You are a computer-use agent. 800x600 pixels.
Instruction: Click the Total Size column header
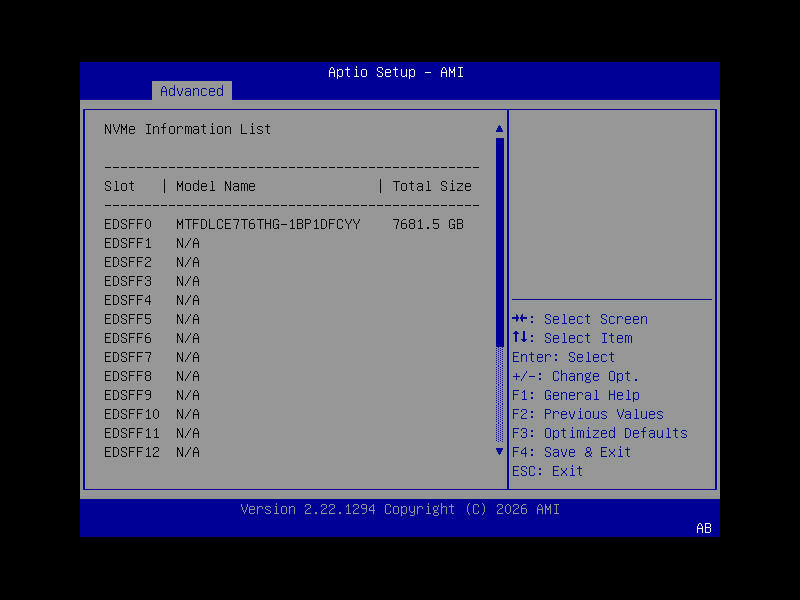(432, 186)
